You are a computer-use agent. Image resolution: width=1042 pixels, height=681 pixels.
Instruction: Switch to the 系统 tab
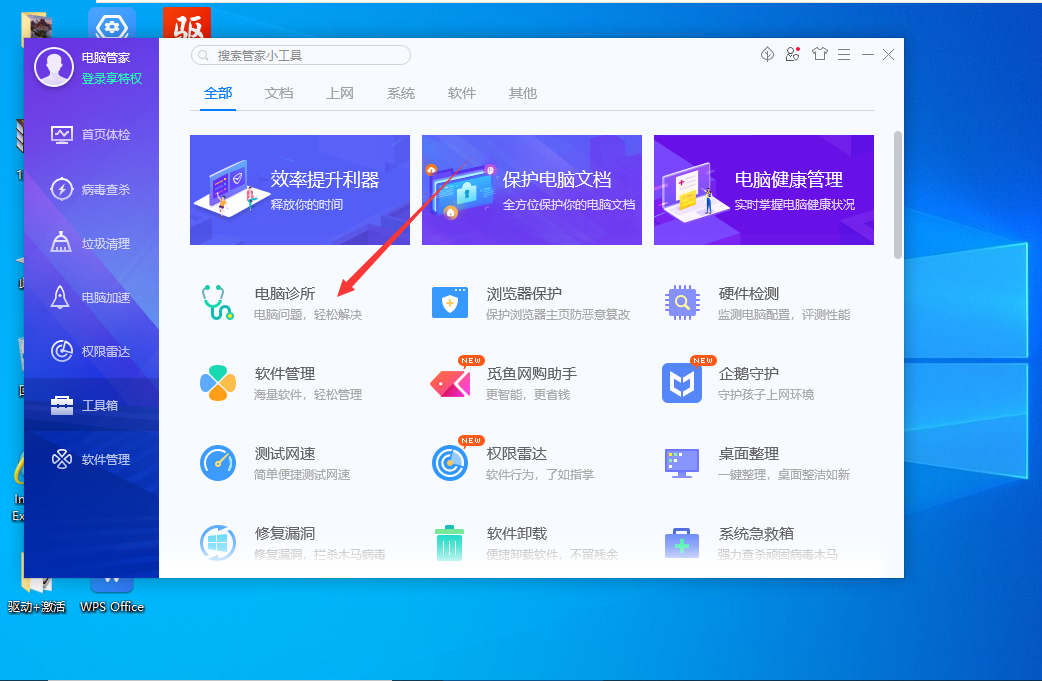401,93
